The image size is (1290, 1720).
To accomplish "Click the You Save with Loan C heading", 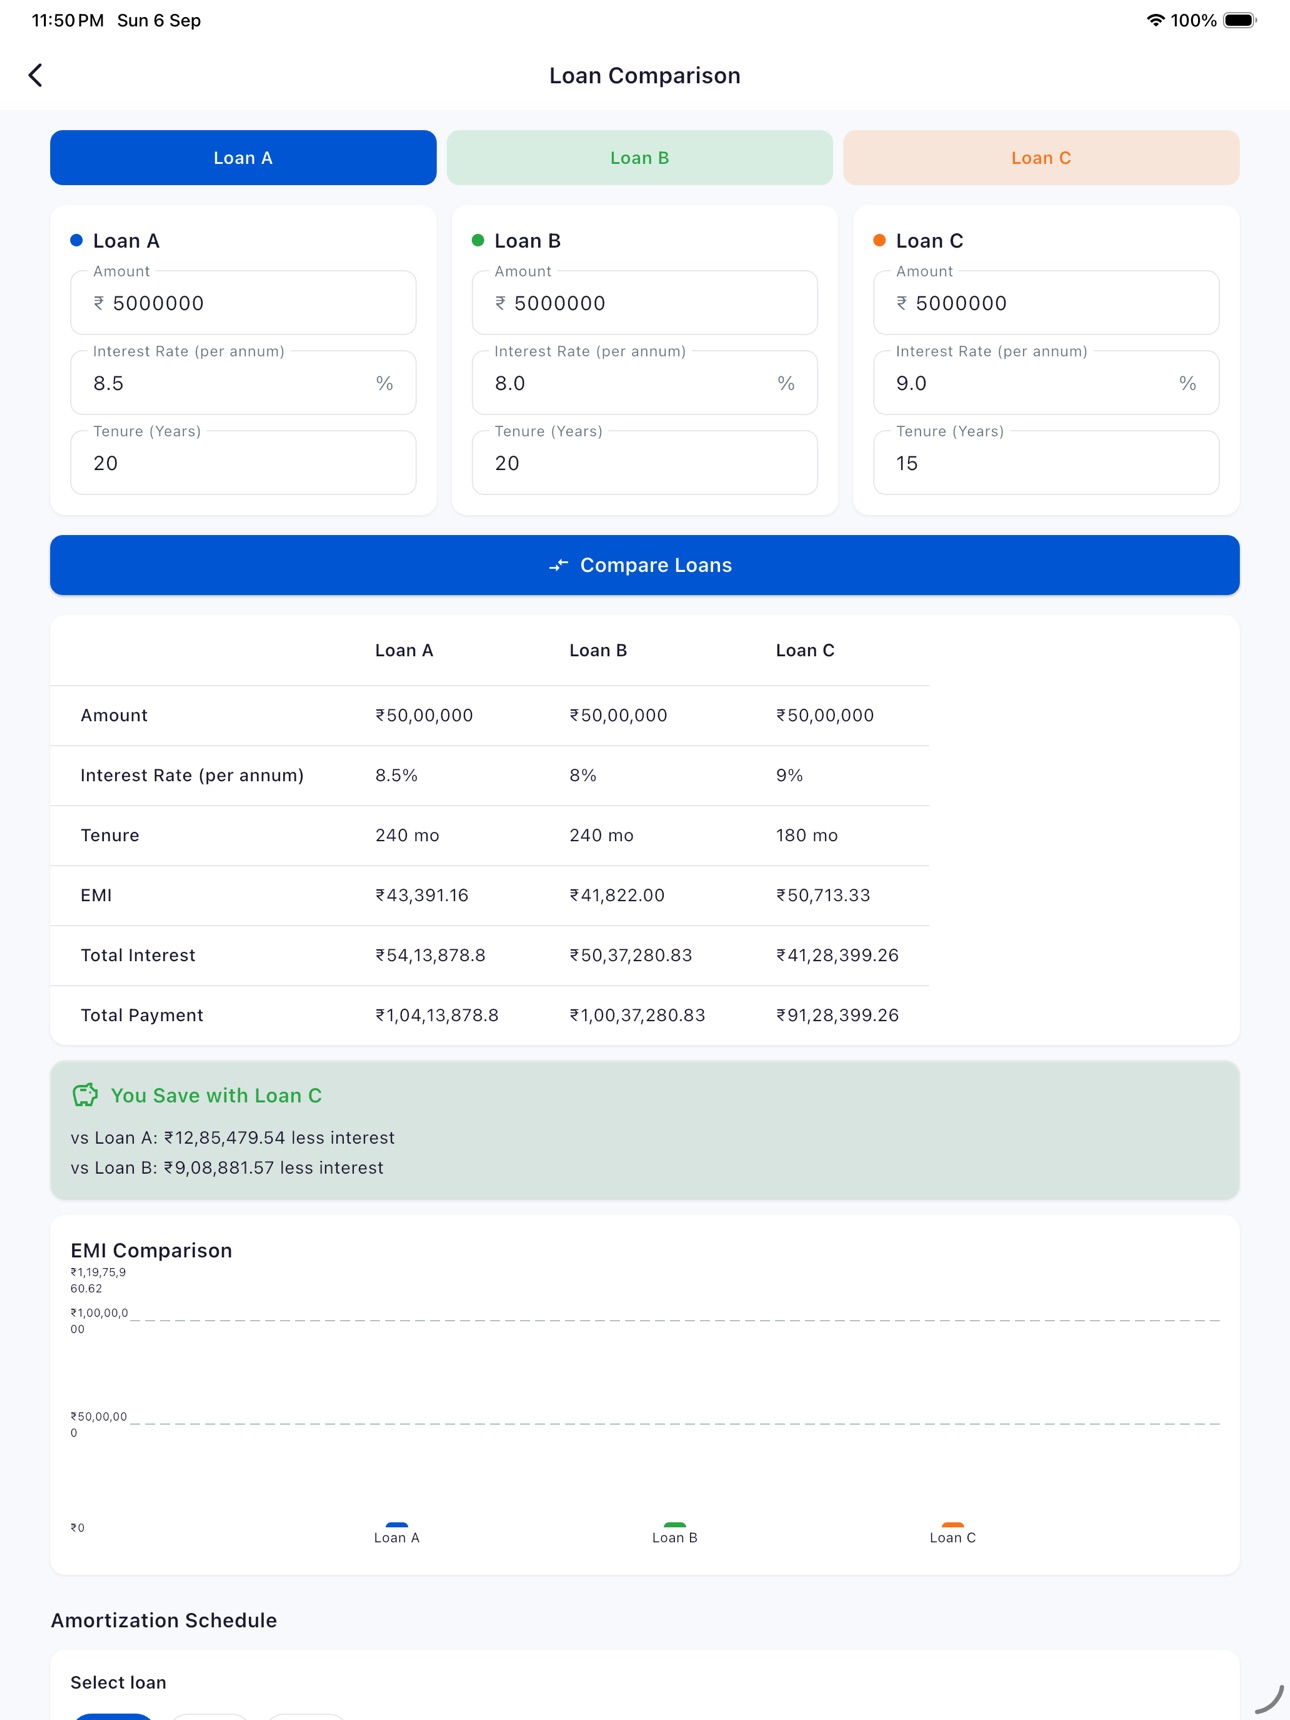I will click(x=216, y=1095).
